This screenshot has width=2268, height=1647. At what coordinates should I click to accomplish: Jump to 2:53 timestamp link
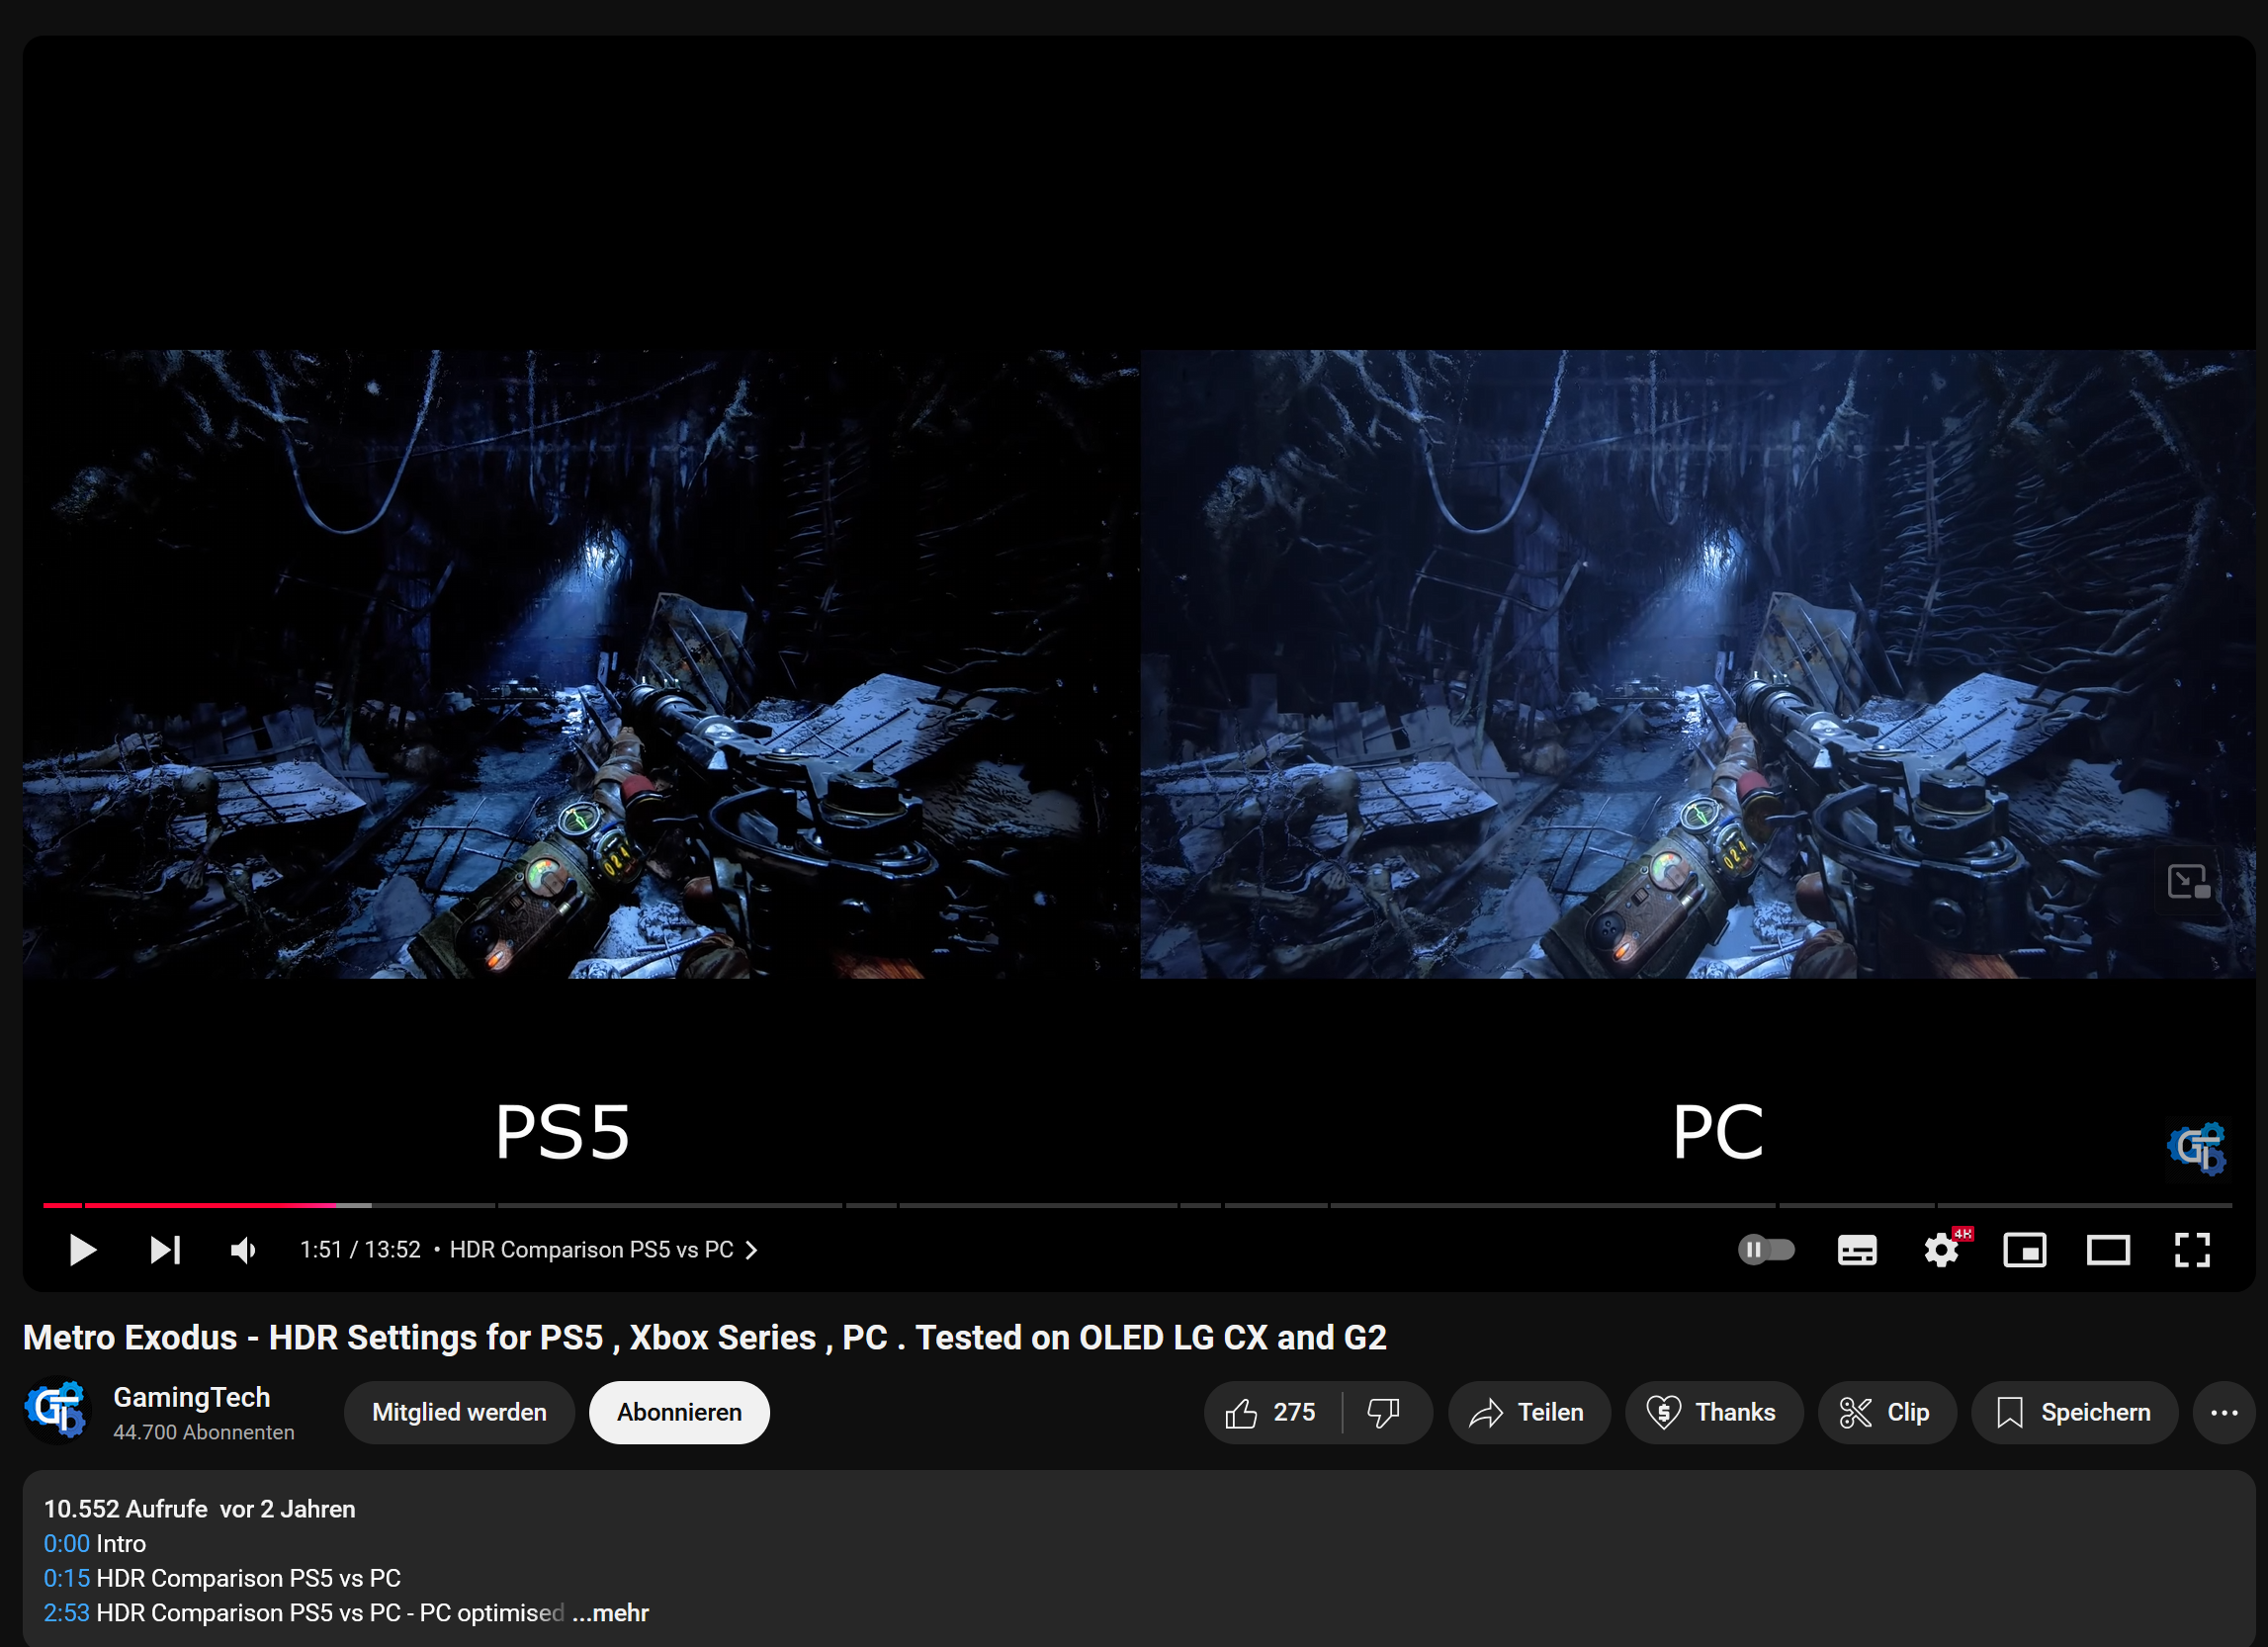(x=66, y=1613)
